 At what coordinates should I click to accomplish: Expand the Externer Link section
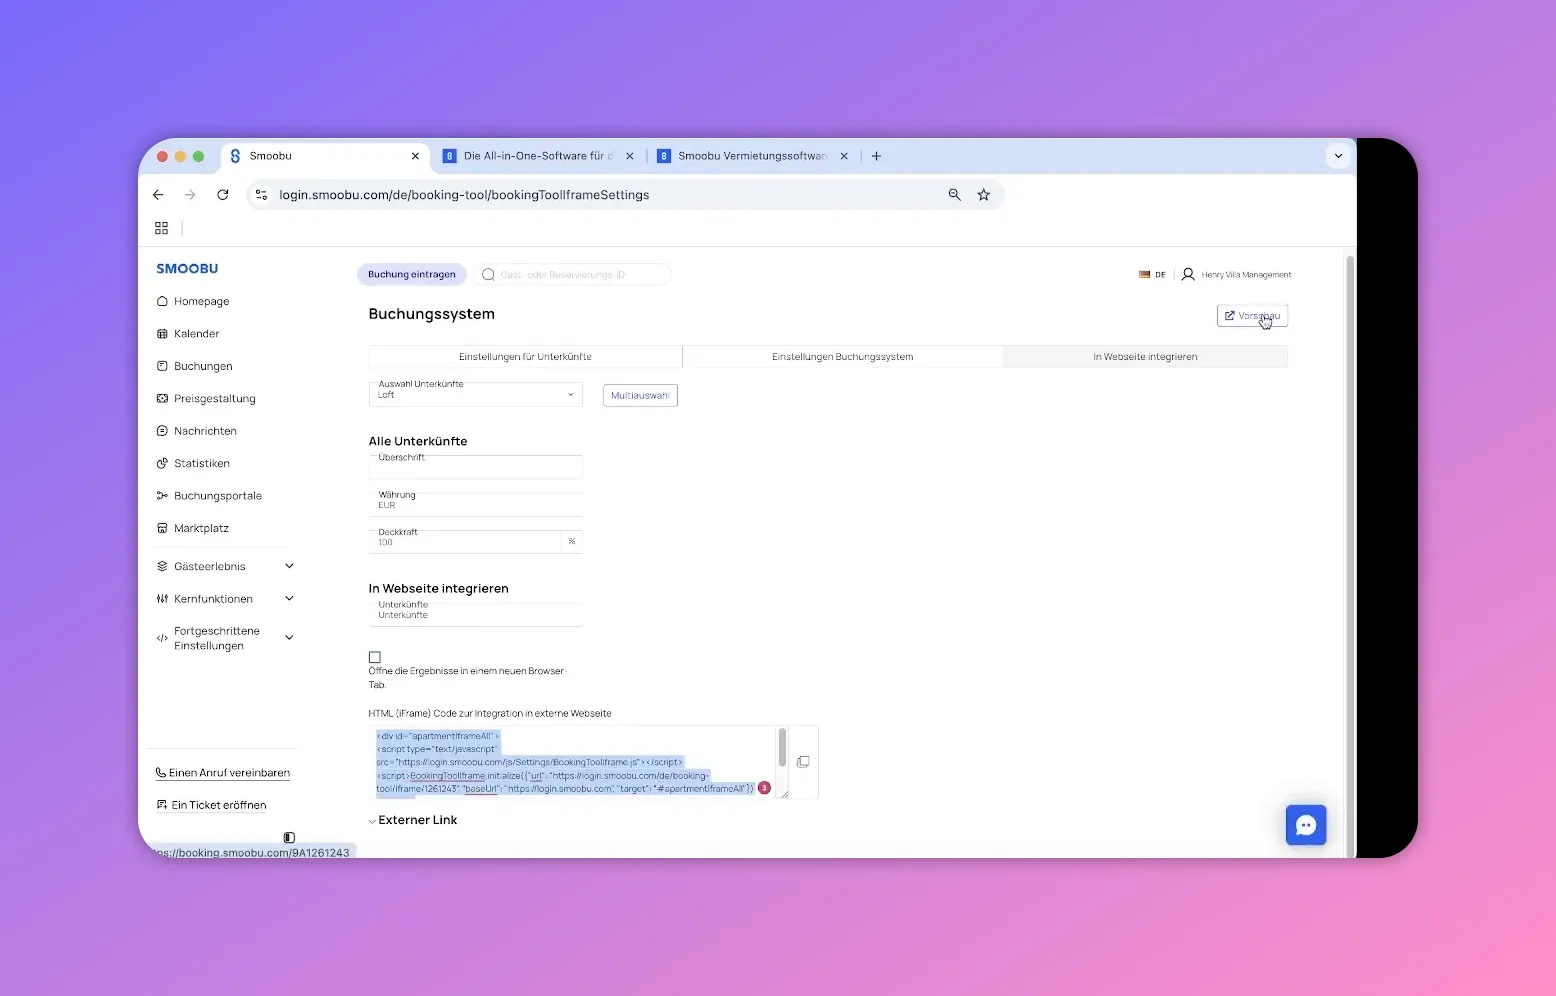[x=413, y=820]
